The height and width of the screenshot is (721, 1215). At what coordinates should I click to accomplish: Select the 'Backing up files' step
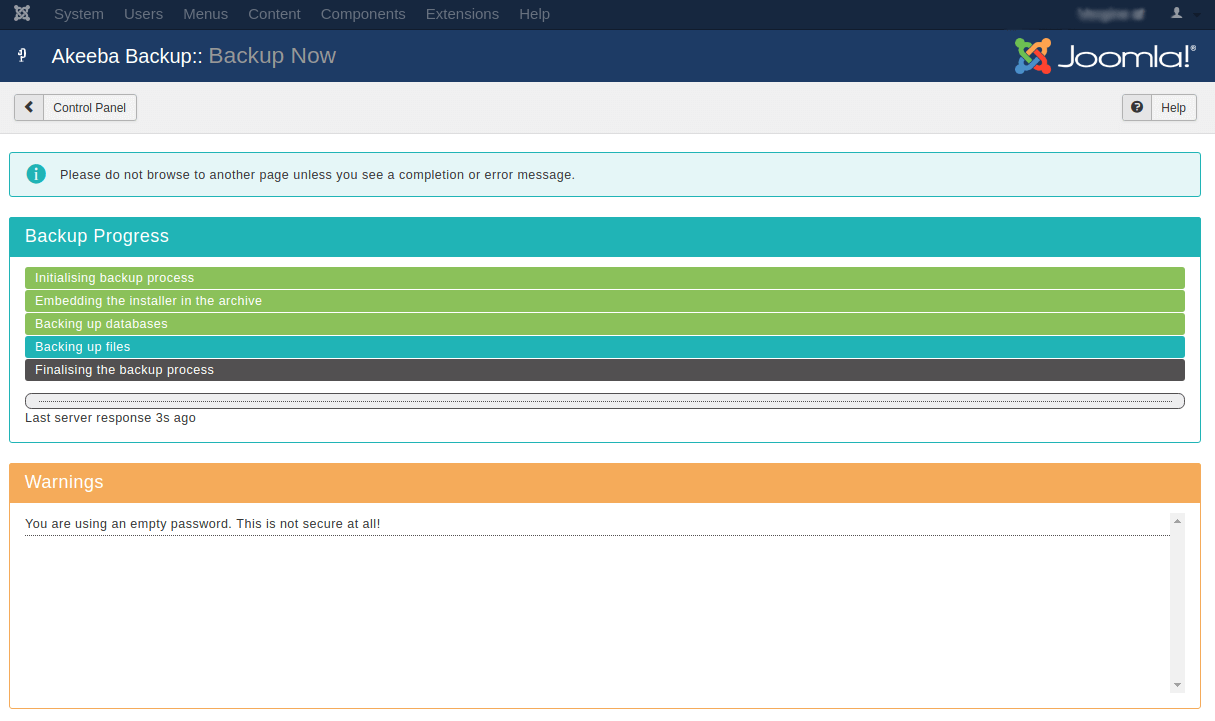605,347
